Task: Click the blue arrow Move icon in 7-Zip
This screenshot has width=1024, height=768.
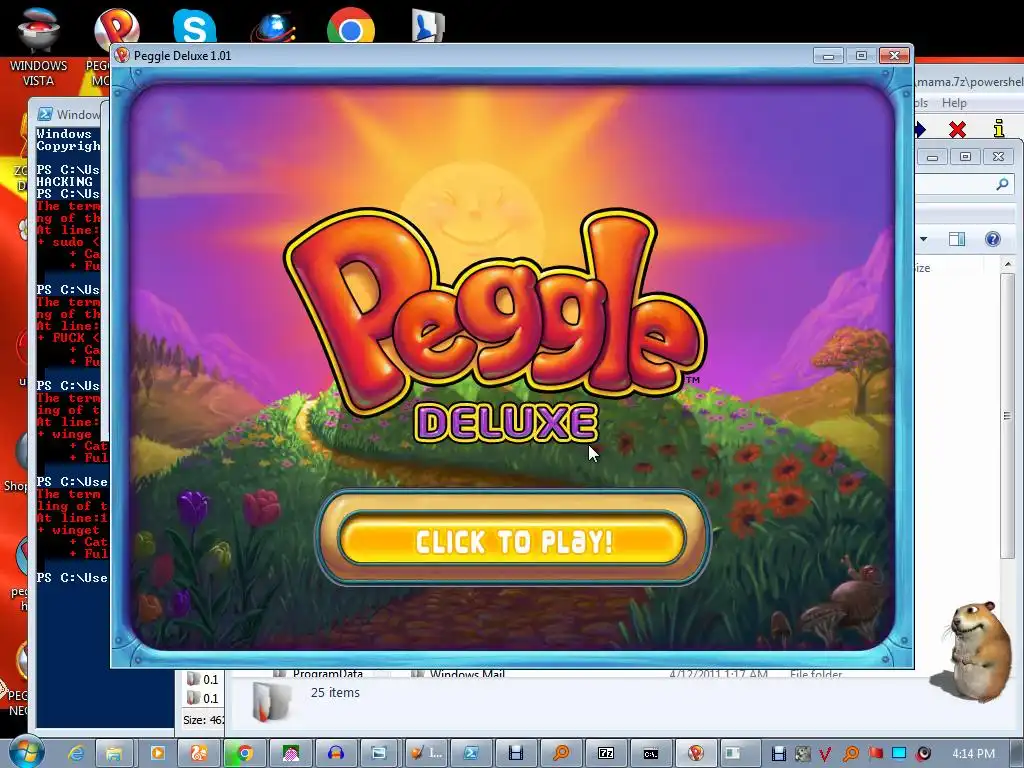Action: 920,129
